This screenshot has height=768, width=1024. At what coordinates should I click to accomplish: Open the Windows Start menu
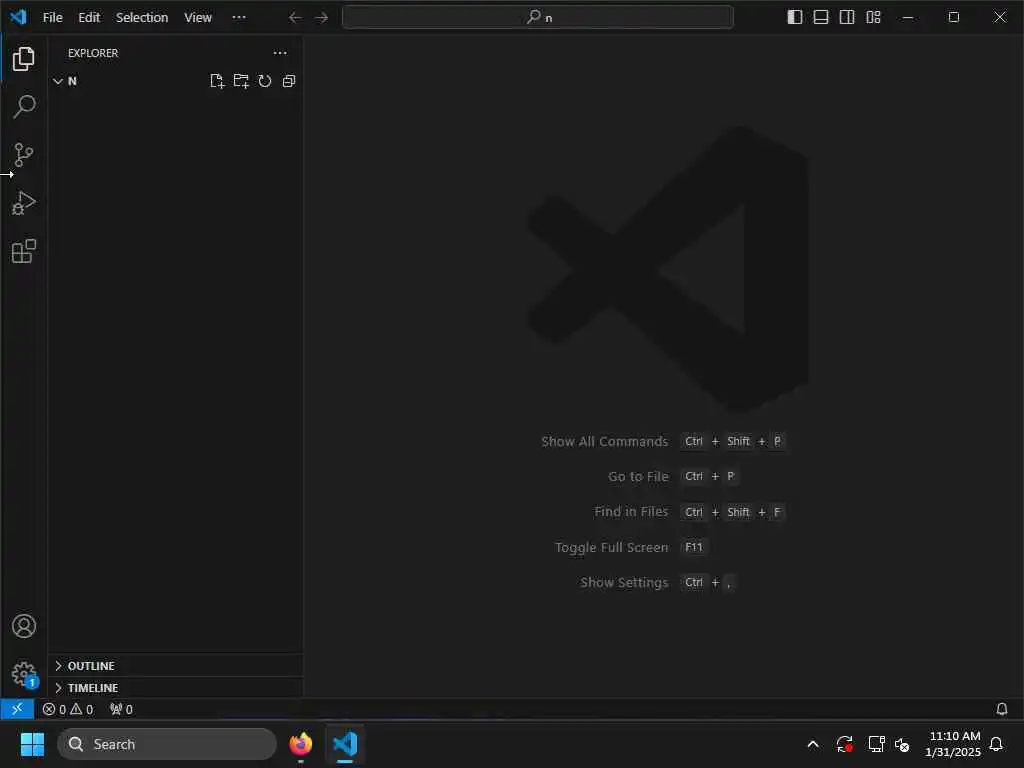32,744
